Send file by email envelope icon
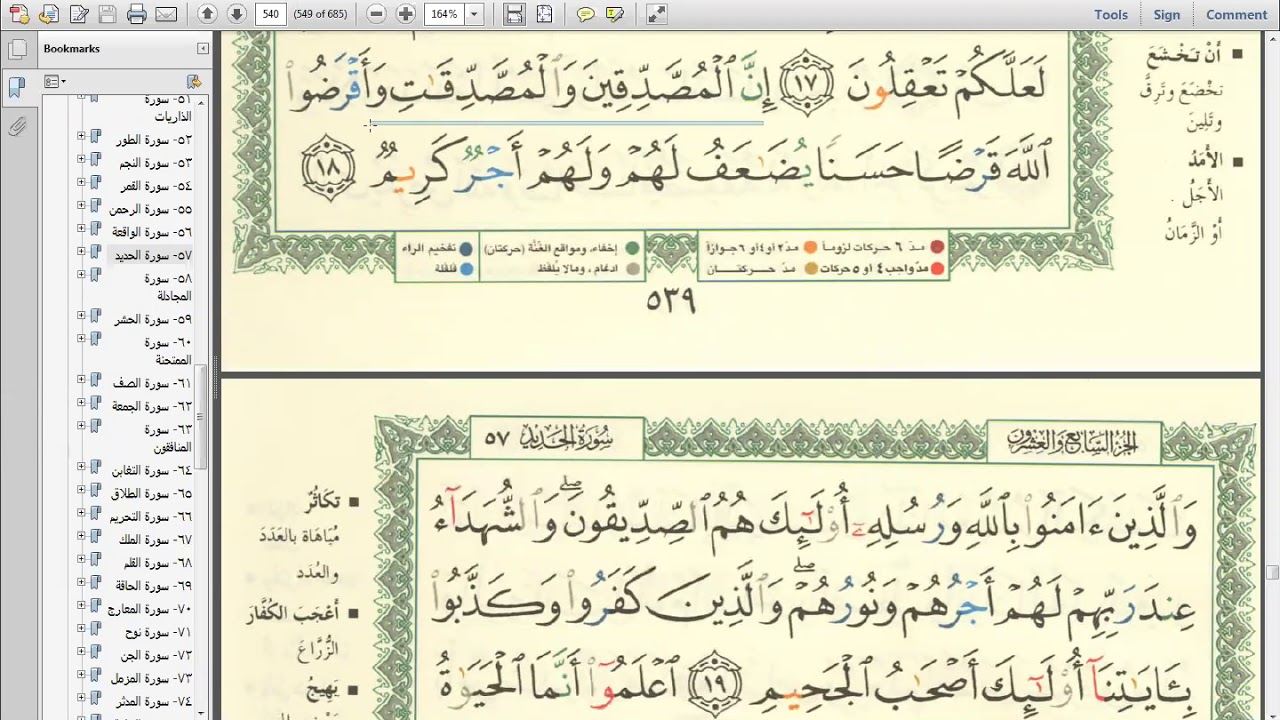The height and width of the screenshot is (720, 1280). [166, 14]
